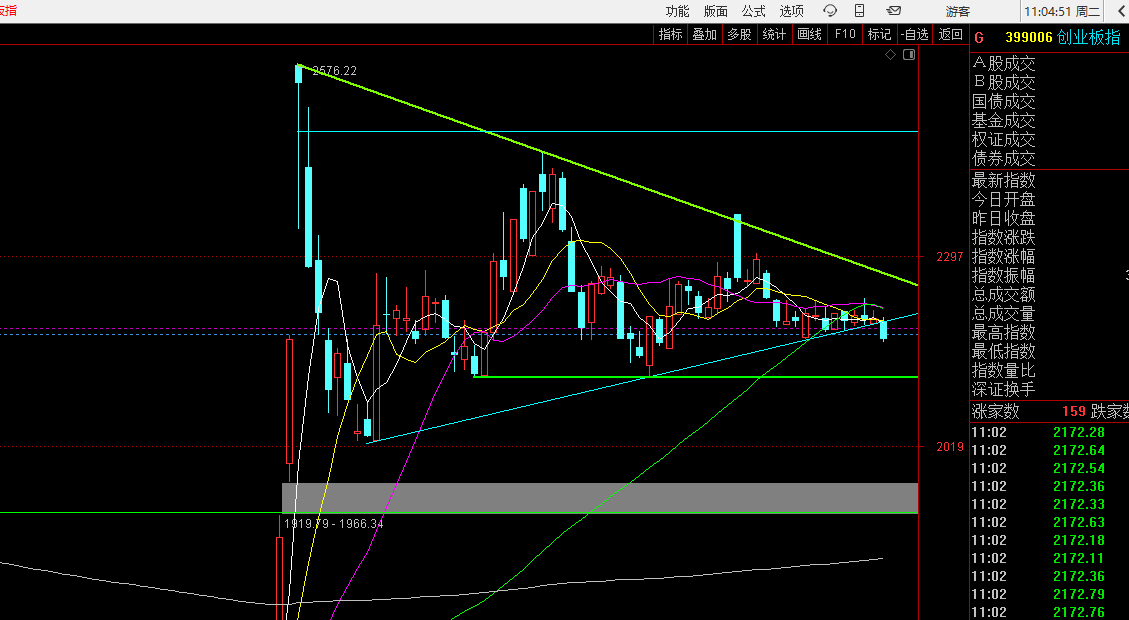Click the 多股 toolbar button
The width and height of the screenshot is (1129, 620).
[x=739, y=34]
